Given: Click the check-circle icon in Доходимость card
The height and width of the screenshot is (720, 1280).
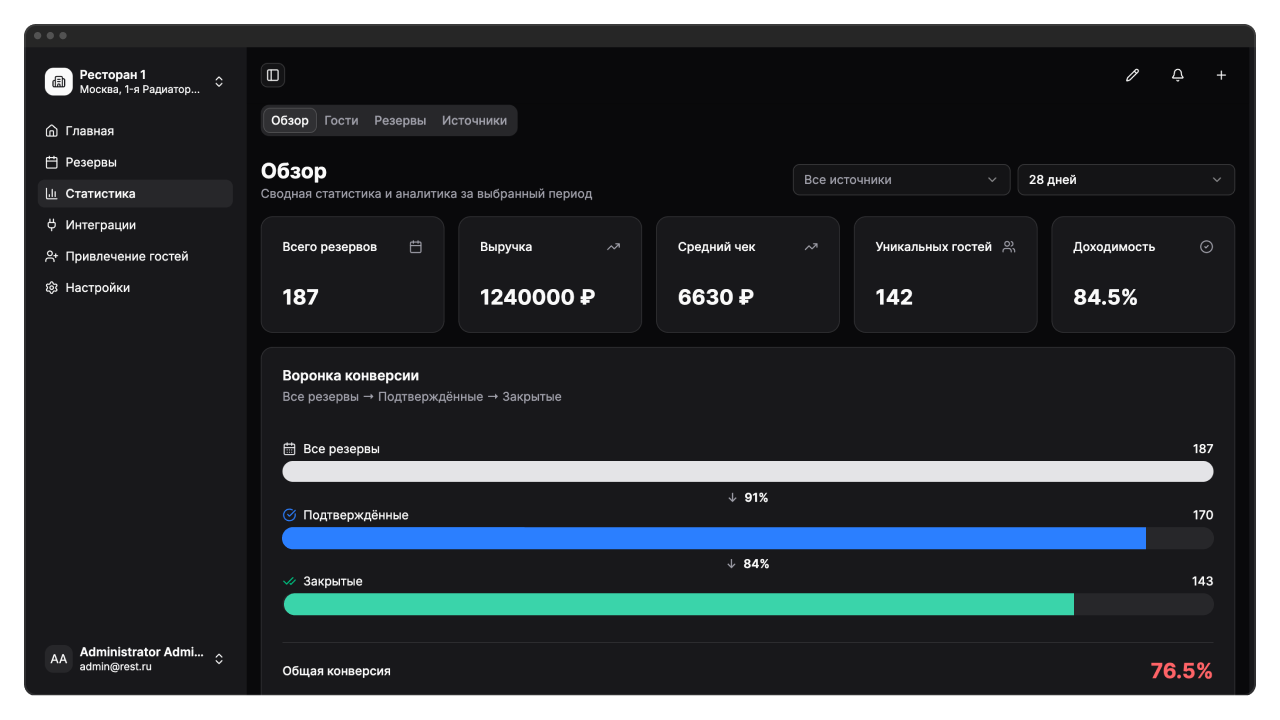Looking at the screenshot, I should [1206, 247].
